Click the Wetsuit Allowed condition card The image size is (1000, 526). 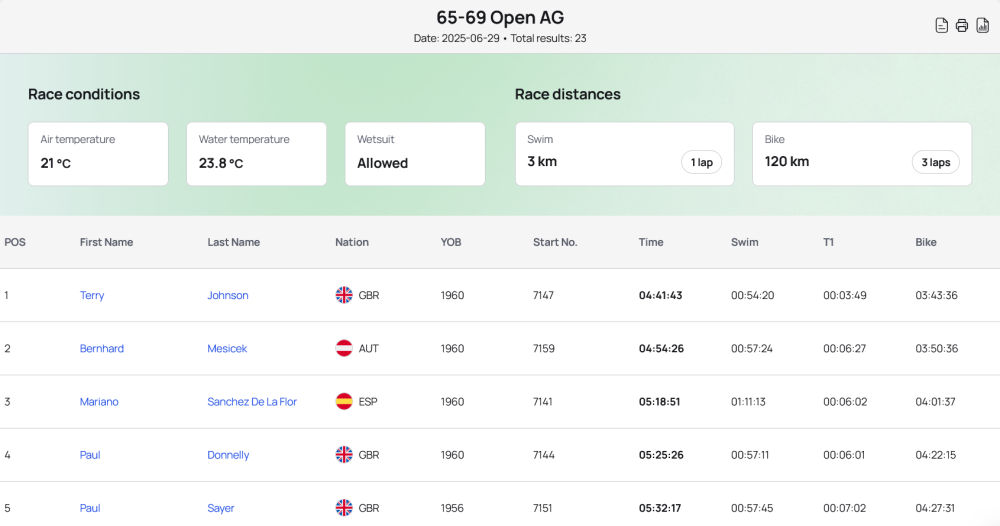point(415,154)
